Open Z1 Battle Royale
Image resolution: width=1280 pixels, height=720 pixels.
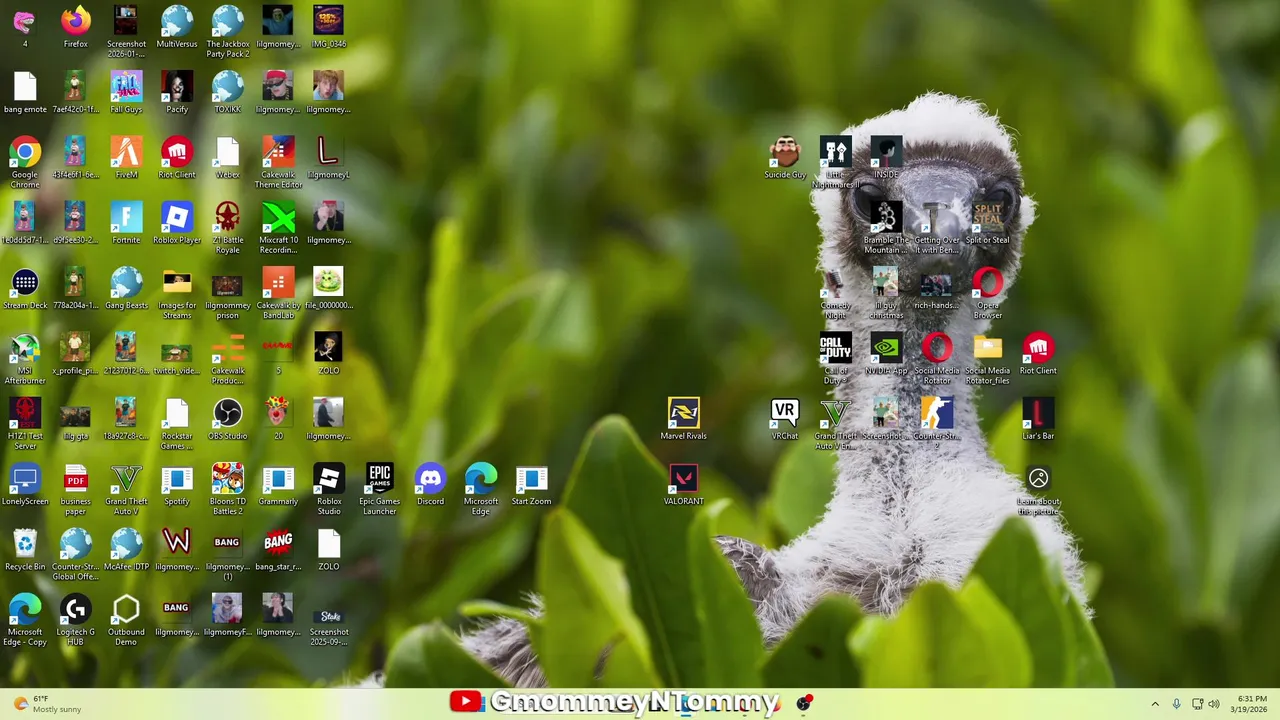(228, 228)
